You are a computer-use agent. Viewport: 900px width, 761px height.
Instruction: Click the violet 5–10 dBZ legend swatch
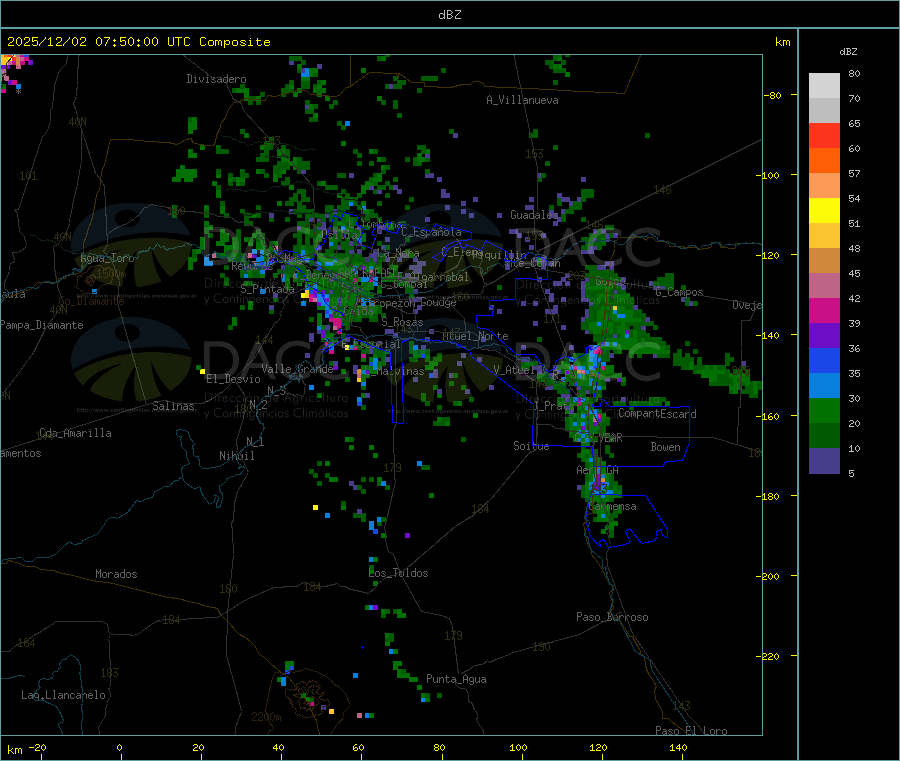point(824,461)
